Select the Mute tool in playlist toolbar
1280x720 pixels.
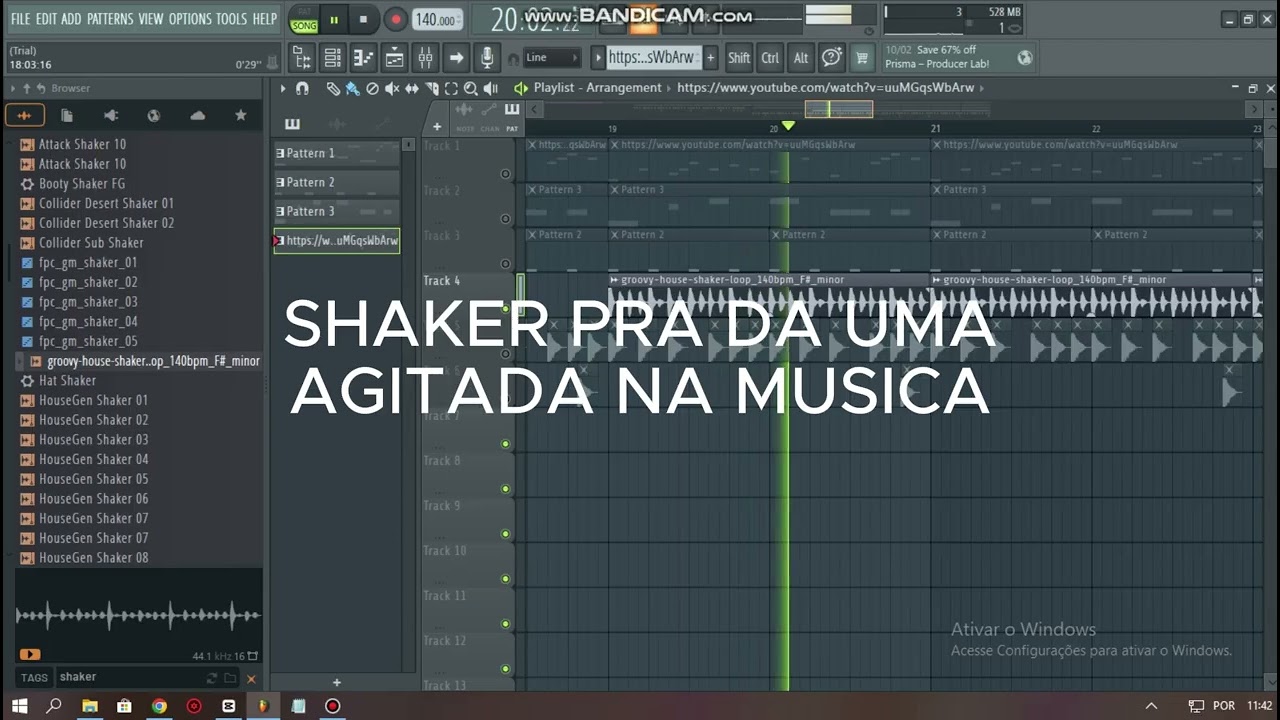pyautogui.click(x=392, y=88)
